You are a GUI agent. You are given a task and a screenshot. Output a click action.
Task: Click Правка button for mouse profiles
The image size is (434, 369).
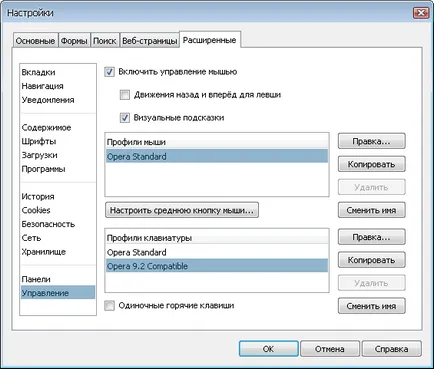click(372, 141)
